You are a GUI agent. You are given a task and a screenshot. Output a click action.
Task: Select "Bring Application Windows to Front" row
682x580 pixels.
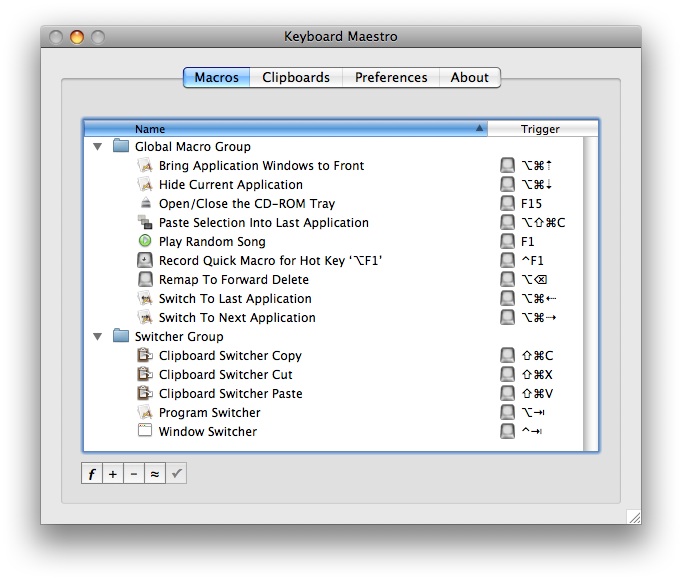pos(333,165)
